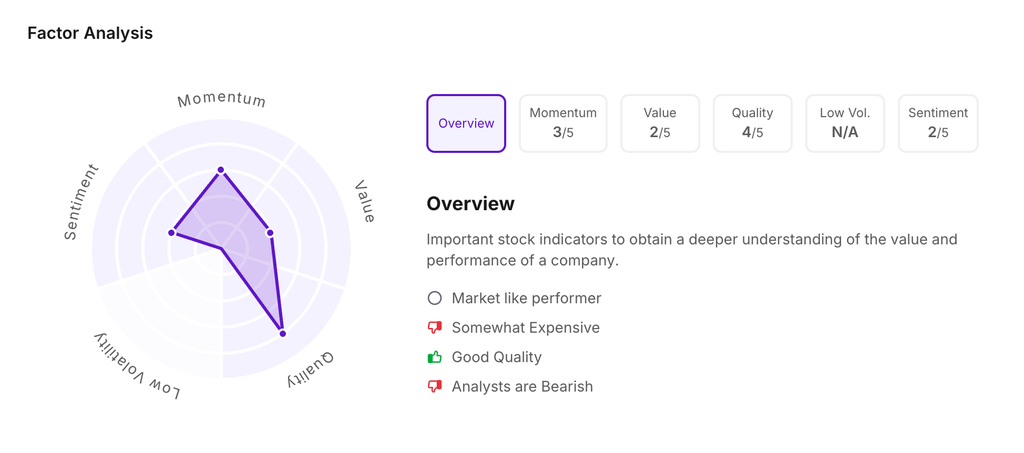Open the Sentiment 2/5 tab

click(x=938, y=123)
